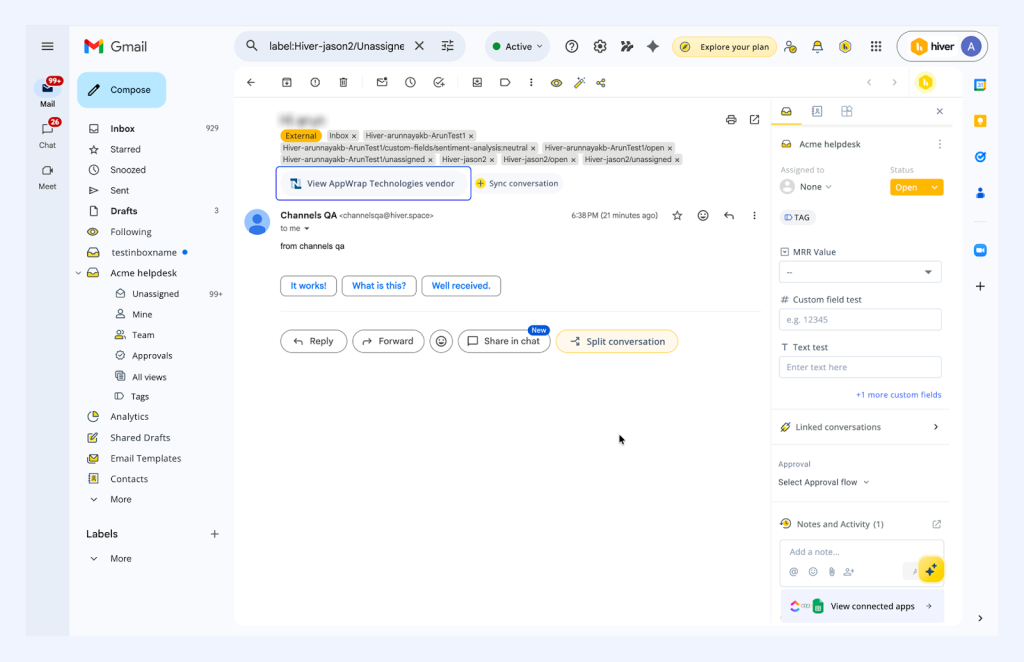Delete the open conversation
This screenshot has height=662, width=1024.
click(343, 82)
